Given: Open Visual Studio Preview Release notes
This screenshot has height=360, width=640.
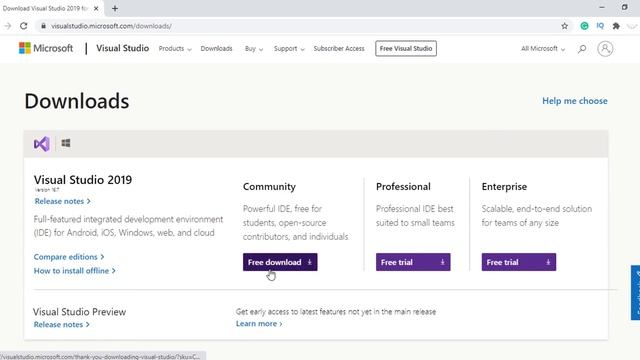Looking at the screenshot, I should (62, 324).
